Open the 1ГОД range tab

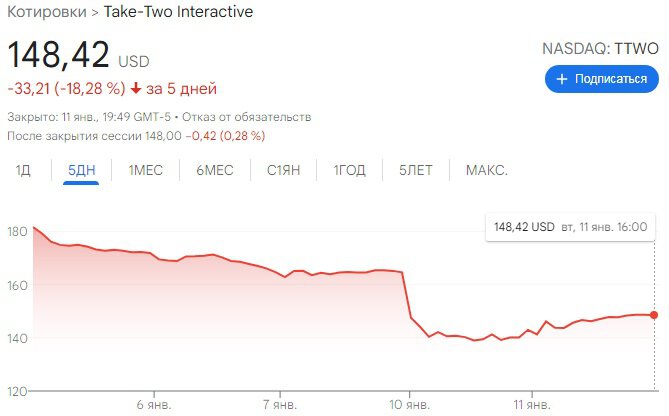pos(349,170)
